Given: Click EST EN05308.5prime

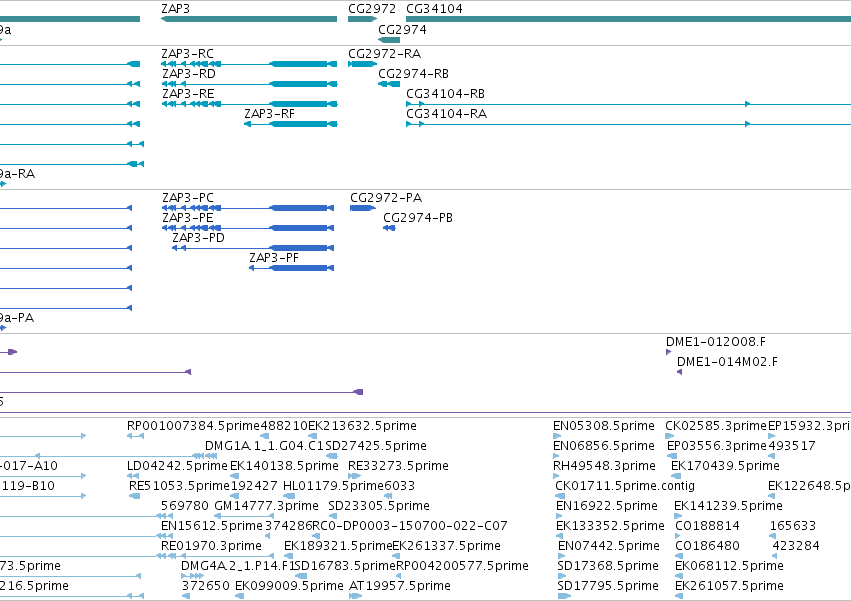Looking at the screenshot, I should click(604, 426).
